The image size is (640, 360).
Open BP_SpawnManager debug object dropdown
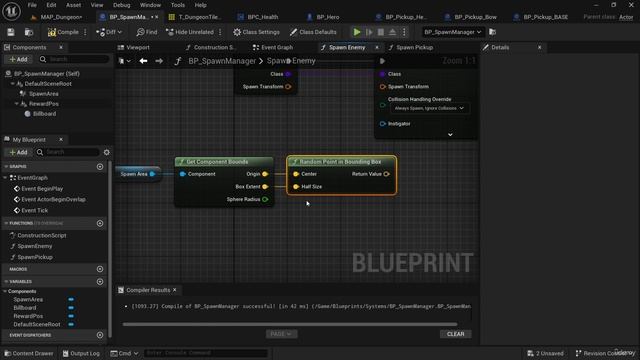click(x=452, y=32)
